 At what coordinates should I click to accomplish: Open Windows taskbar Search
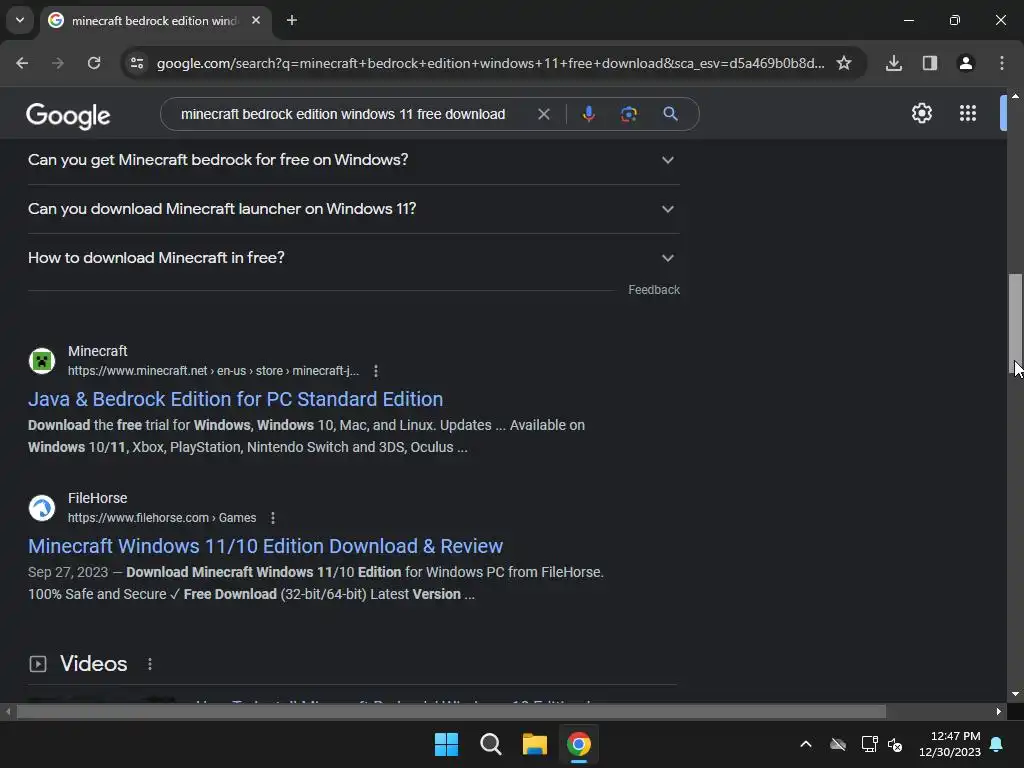[490, 744]
